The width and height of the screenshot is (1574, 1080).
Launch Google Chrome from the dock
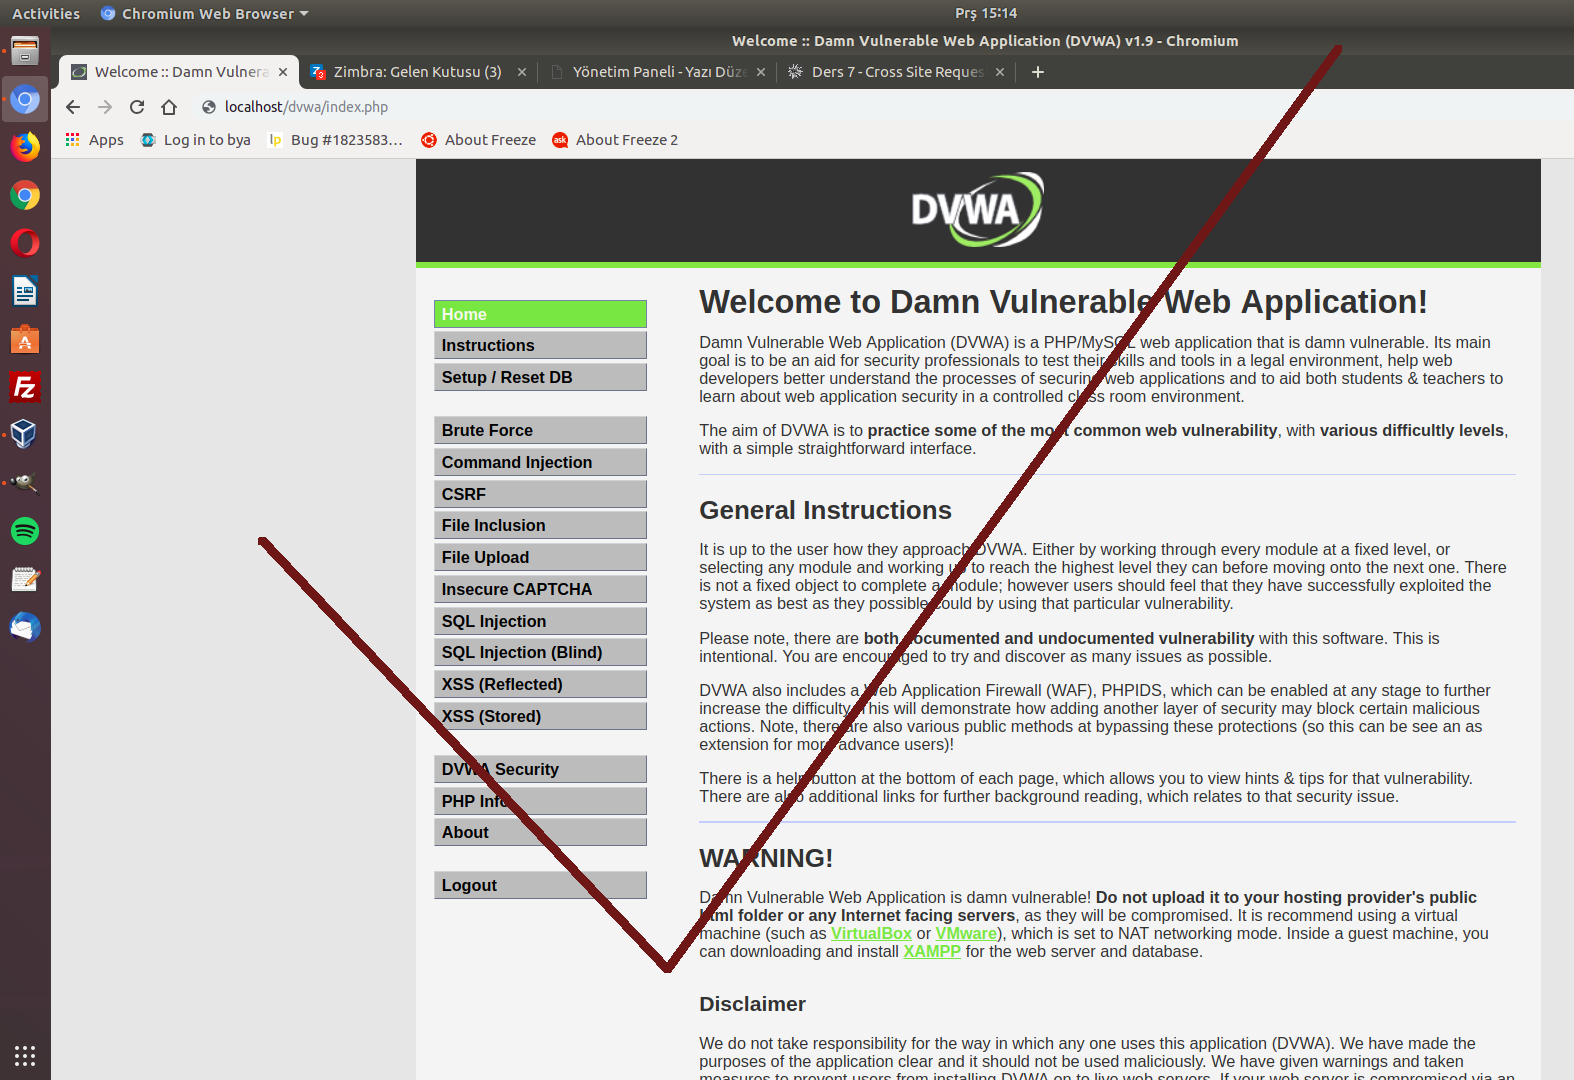click(x=25, y=195)
